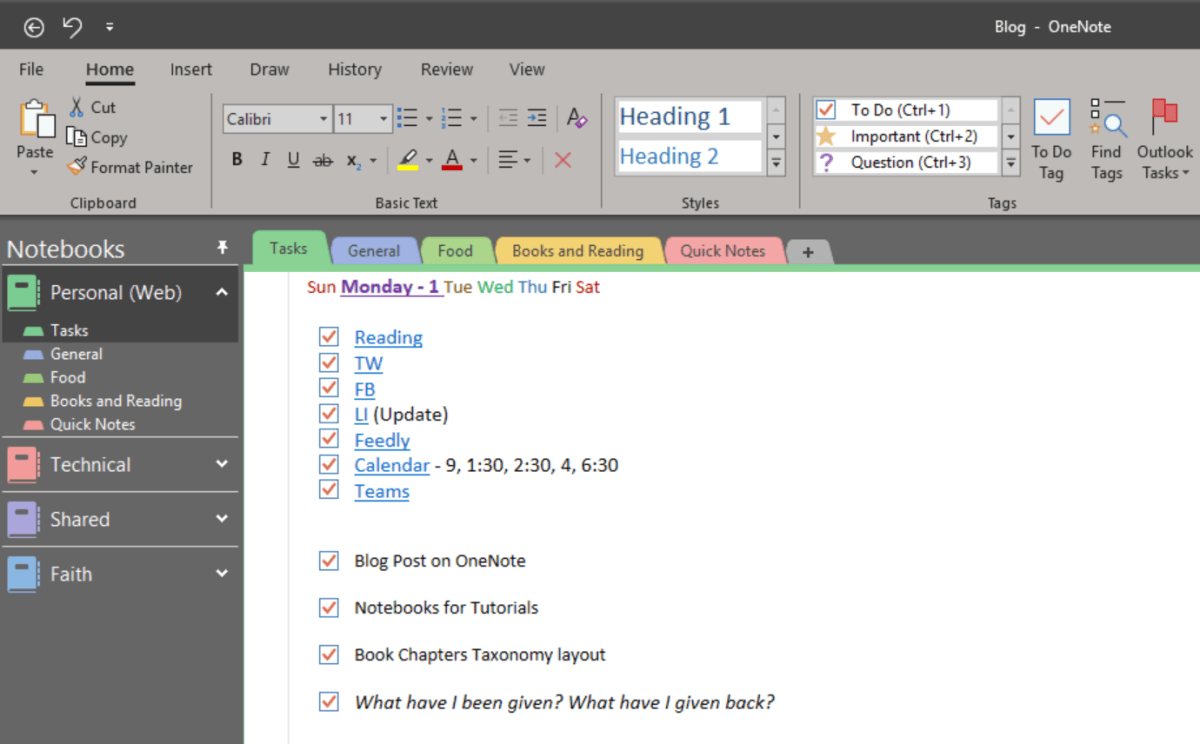Open Find Tags tool
Viewport: 1200px width, 744px height.
pos(1106,120)
